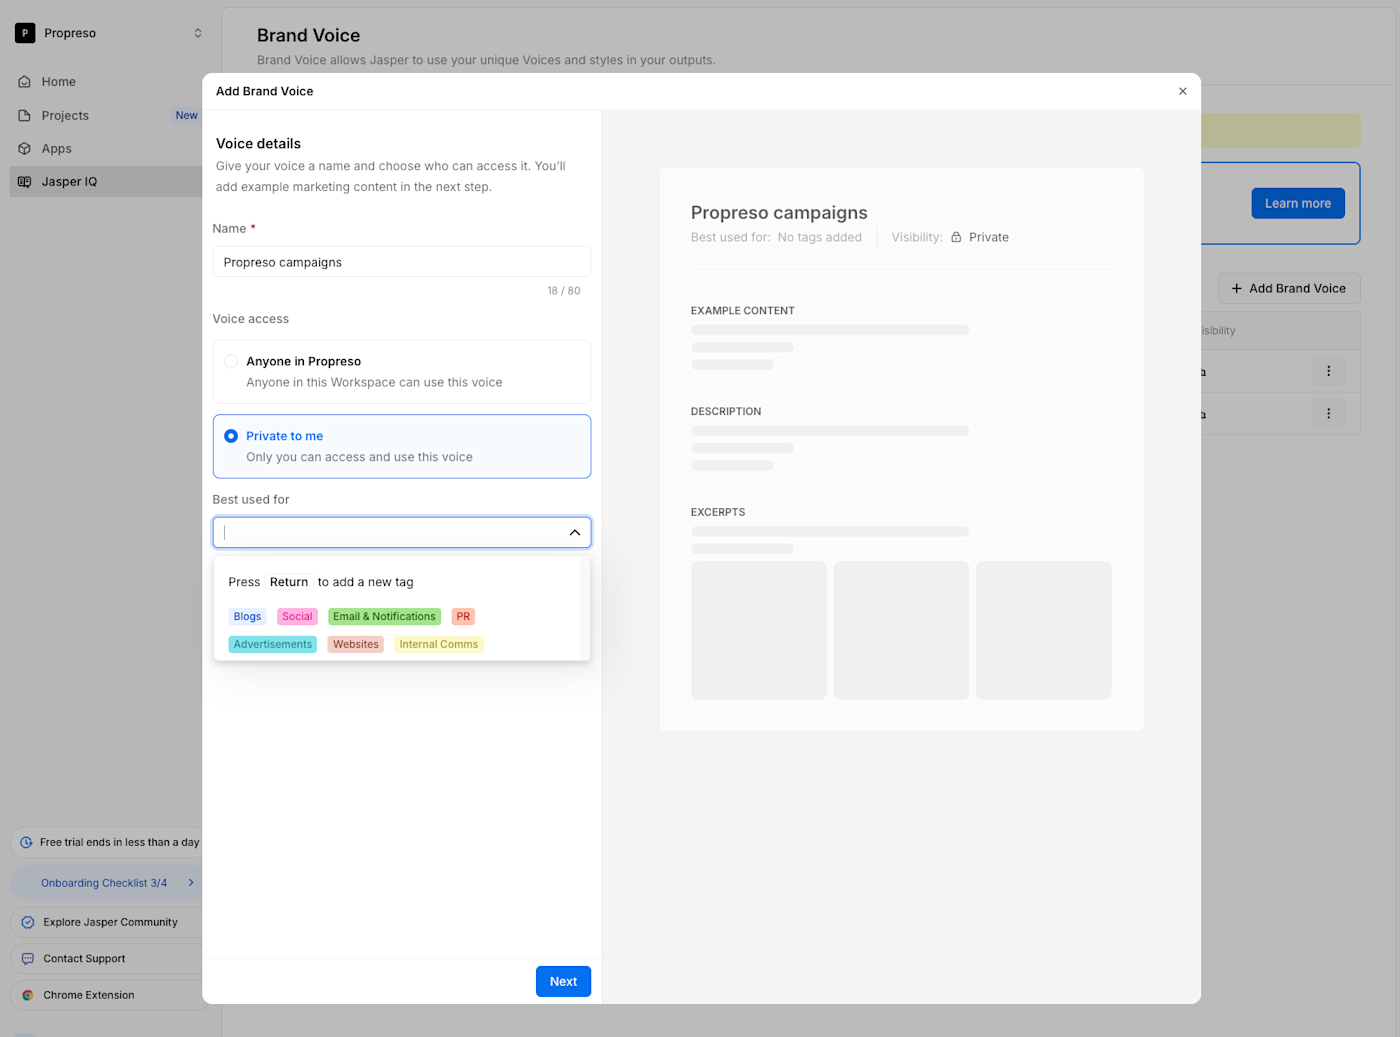The width and height of the screenshot is (1400, 1037).
Task: Open second row's three-dot menu
Action: (1328, 413)
